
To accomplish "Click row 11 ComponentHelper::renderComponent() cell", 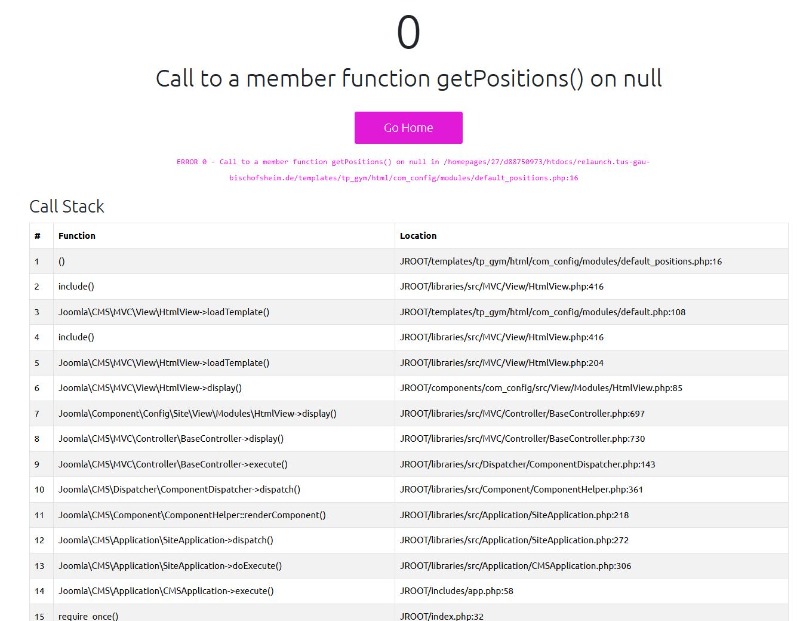I will point(192,515).
